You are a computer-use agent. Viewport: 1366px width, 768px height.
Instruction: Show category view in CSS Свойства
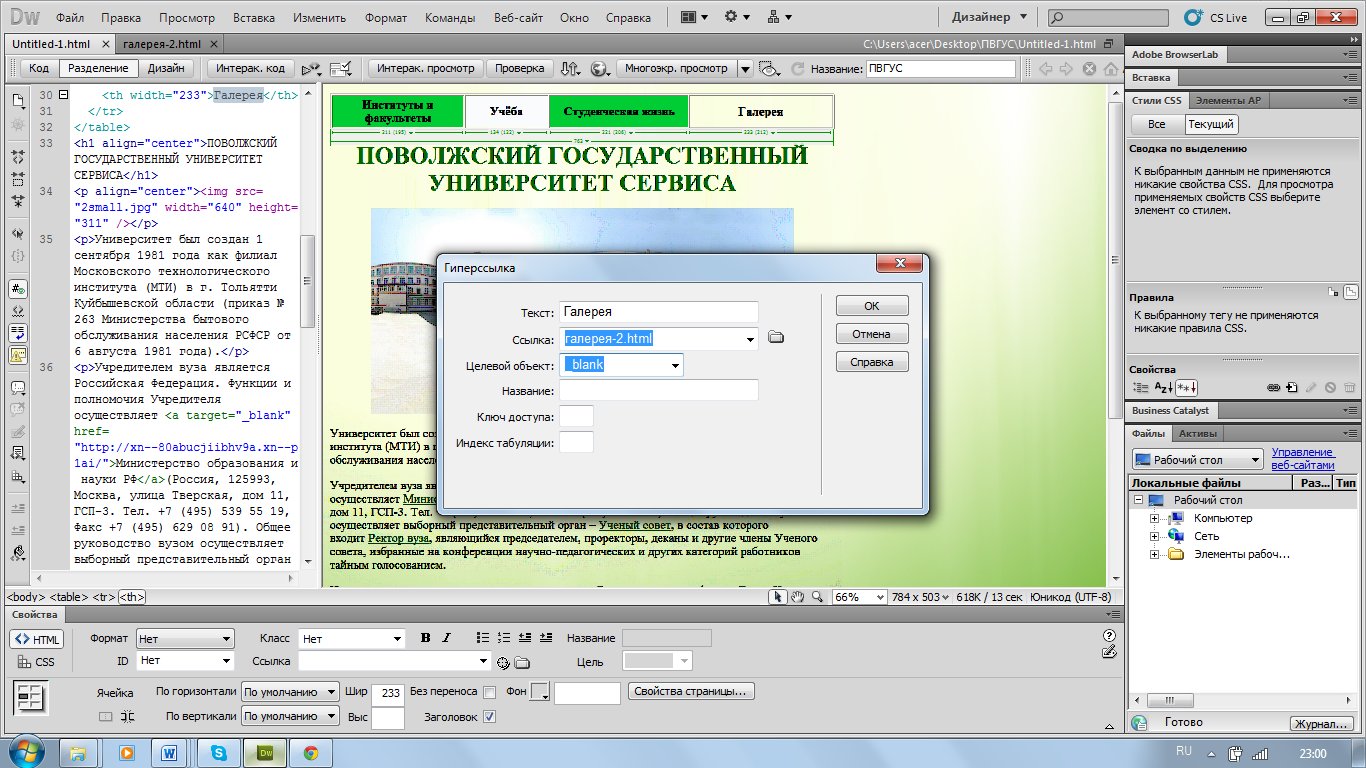[x=1140, y=387]
